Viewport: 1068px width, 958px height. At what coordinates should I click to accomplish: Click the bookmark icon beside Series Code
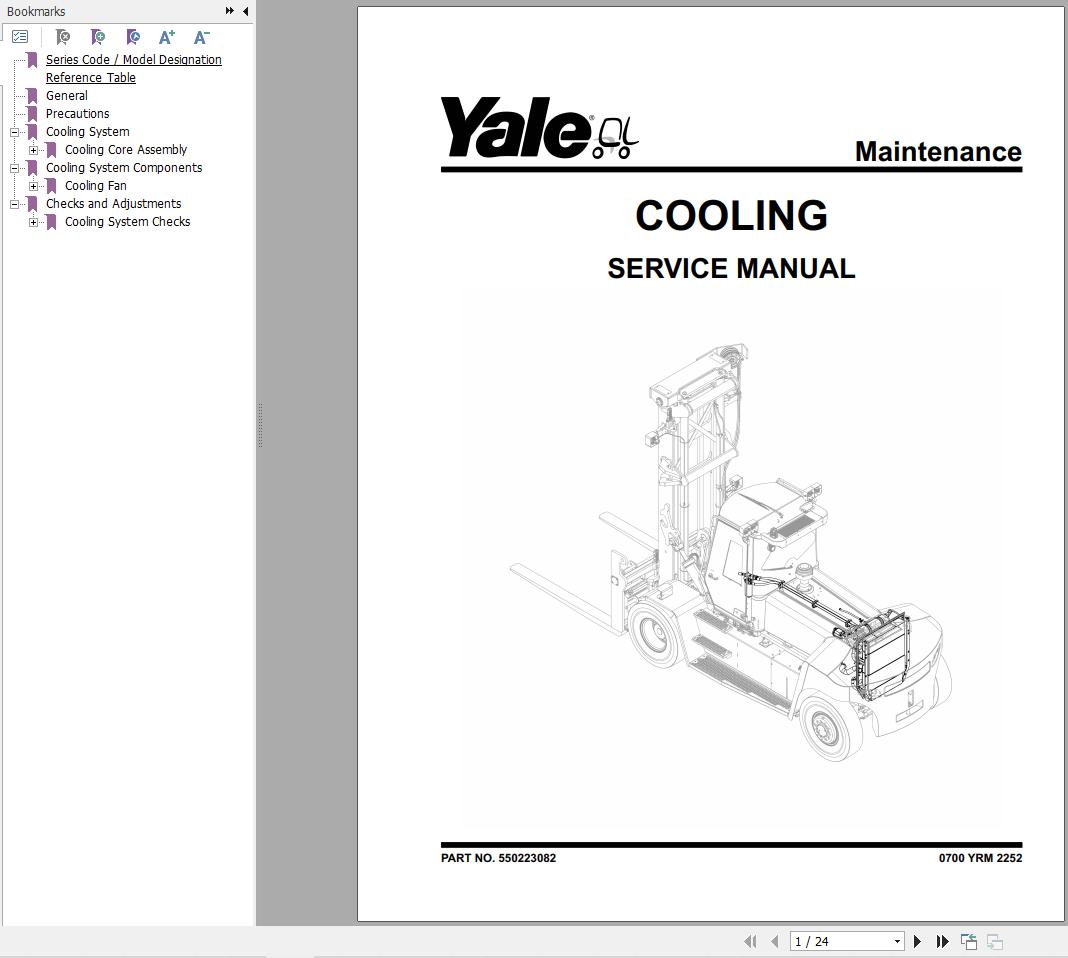pyautogui.click(x=32, y=60)
